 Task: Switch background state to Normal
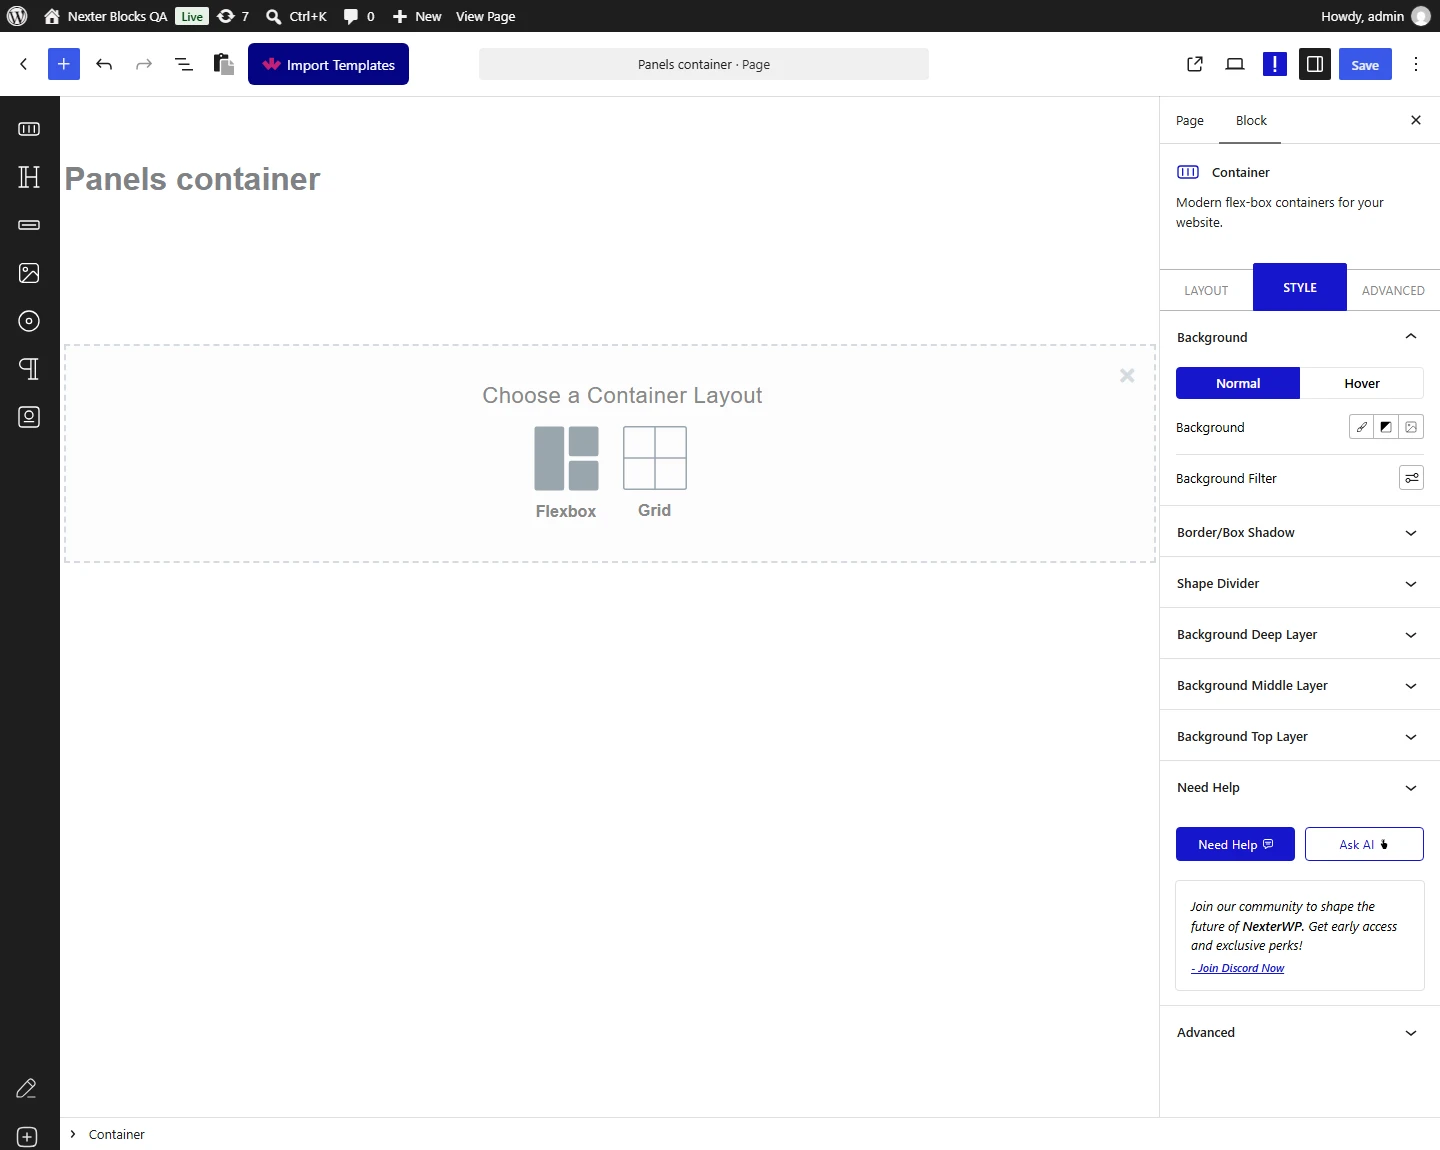tap(1238, 383)
